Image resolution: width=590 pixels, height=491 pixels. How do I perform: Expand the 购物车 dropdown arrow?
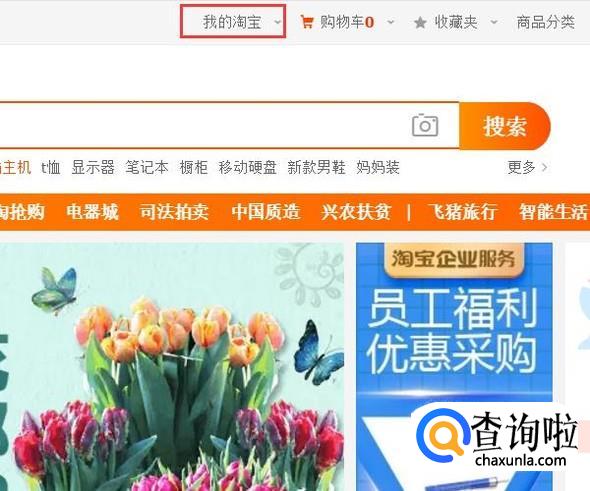391,22
